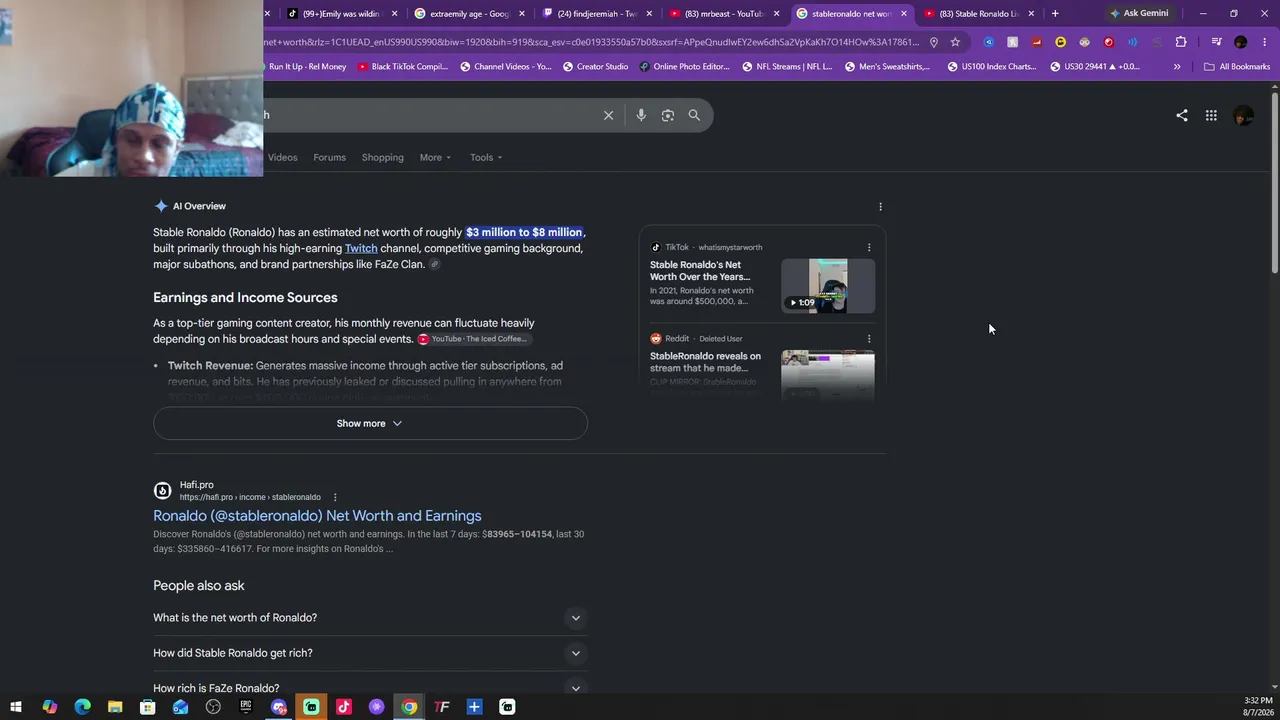The height and width of the screenshot is (720, 1280).
Task: Bookmark this page with the star icon
Action: point(955,42)
